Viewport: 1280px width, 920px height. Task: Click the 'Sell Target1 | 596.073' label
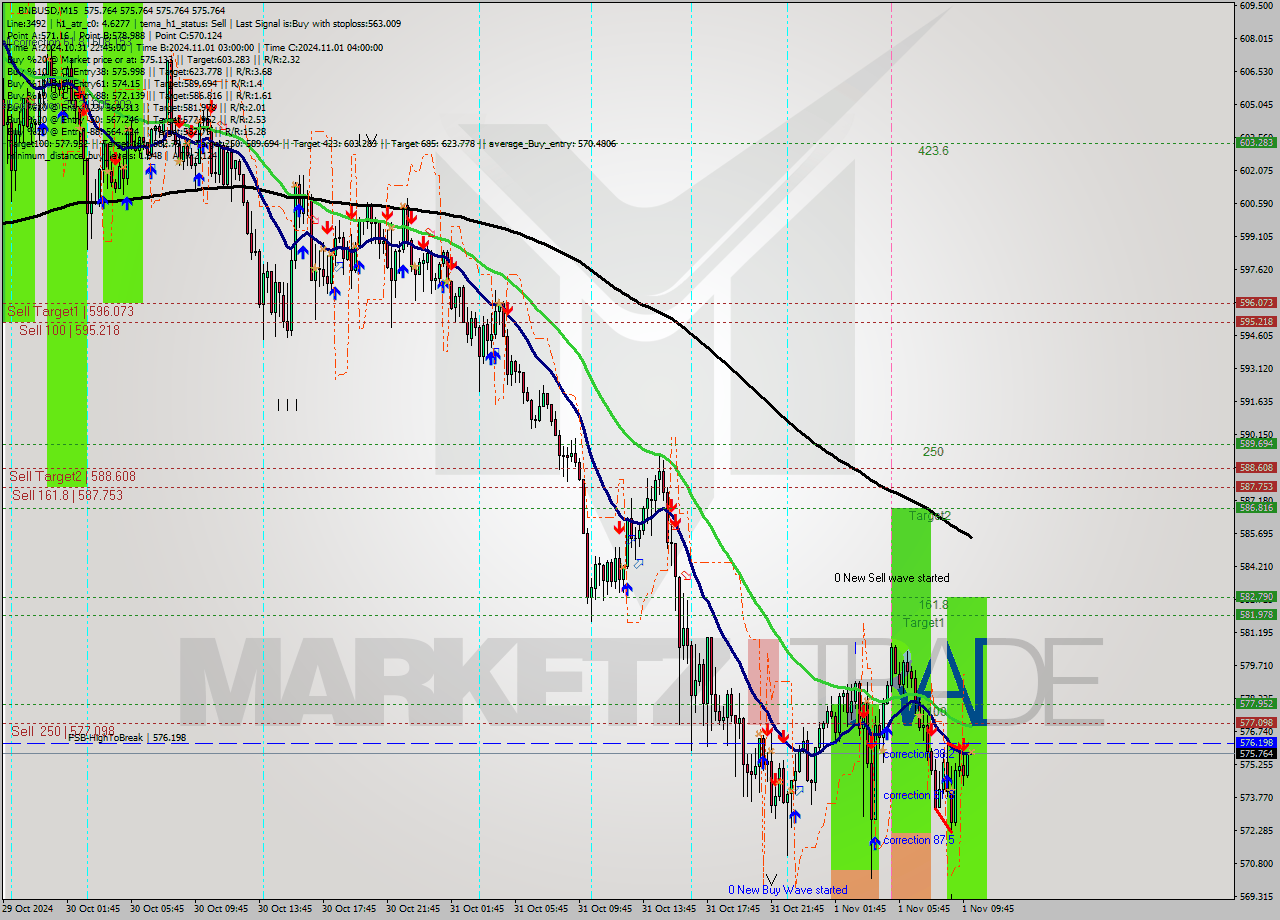tap(71, 312)
